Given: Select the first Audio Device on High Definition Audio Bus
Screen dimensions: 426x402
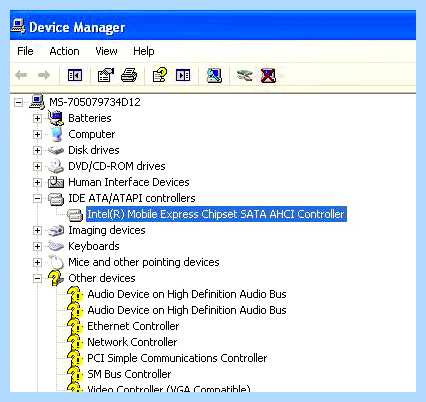Looking at the screenshot, I should 187,294.
